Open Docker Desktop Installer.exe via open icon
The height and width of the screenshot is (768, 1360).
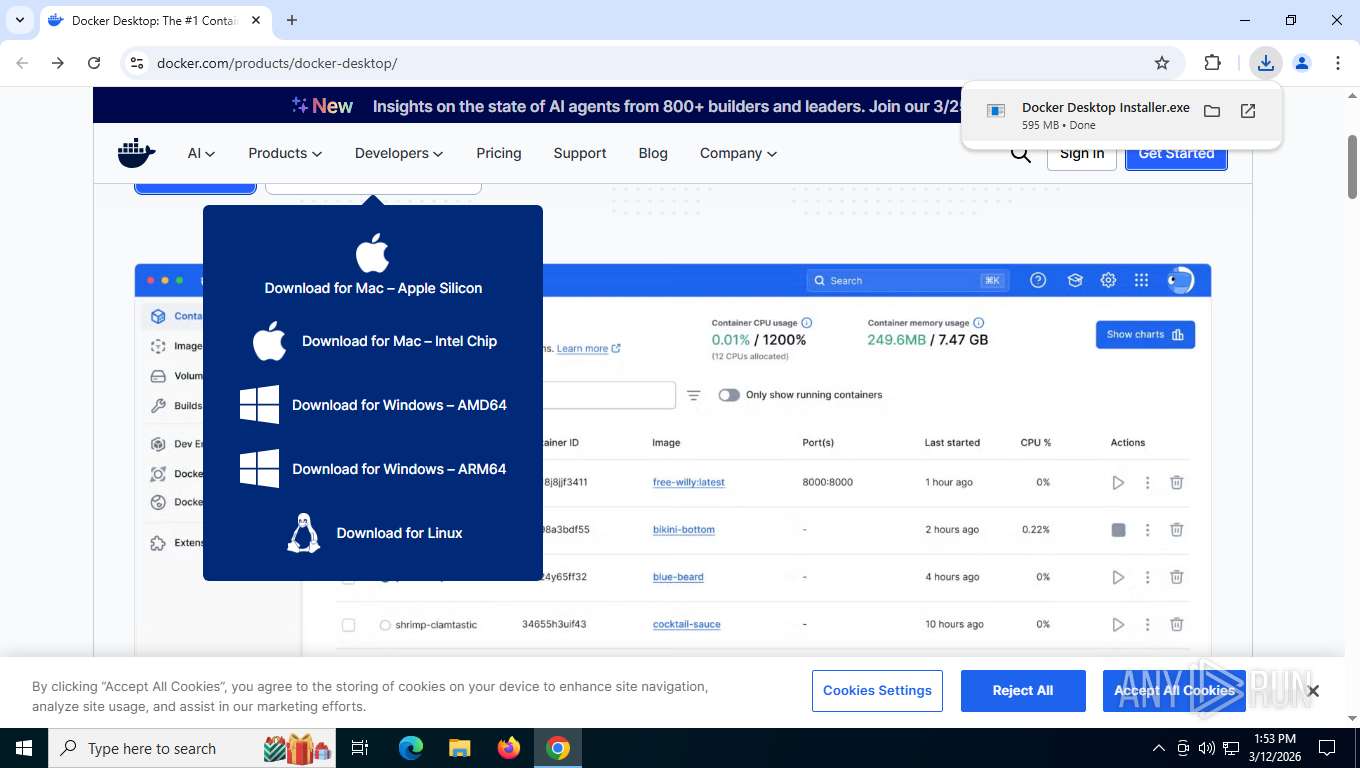(x=1248, y=111)
